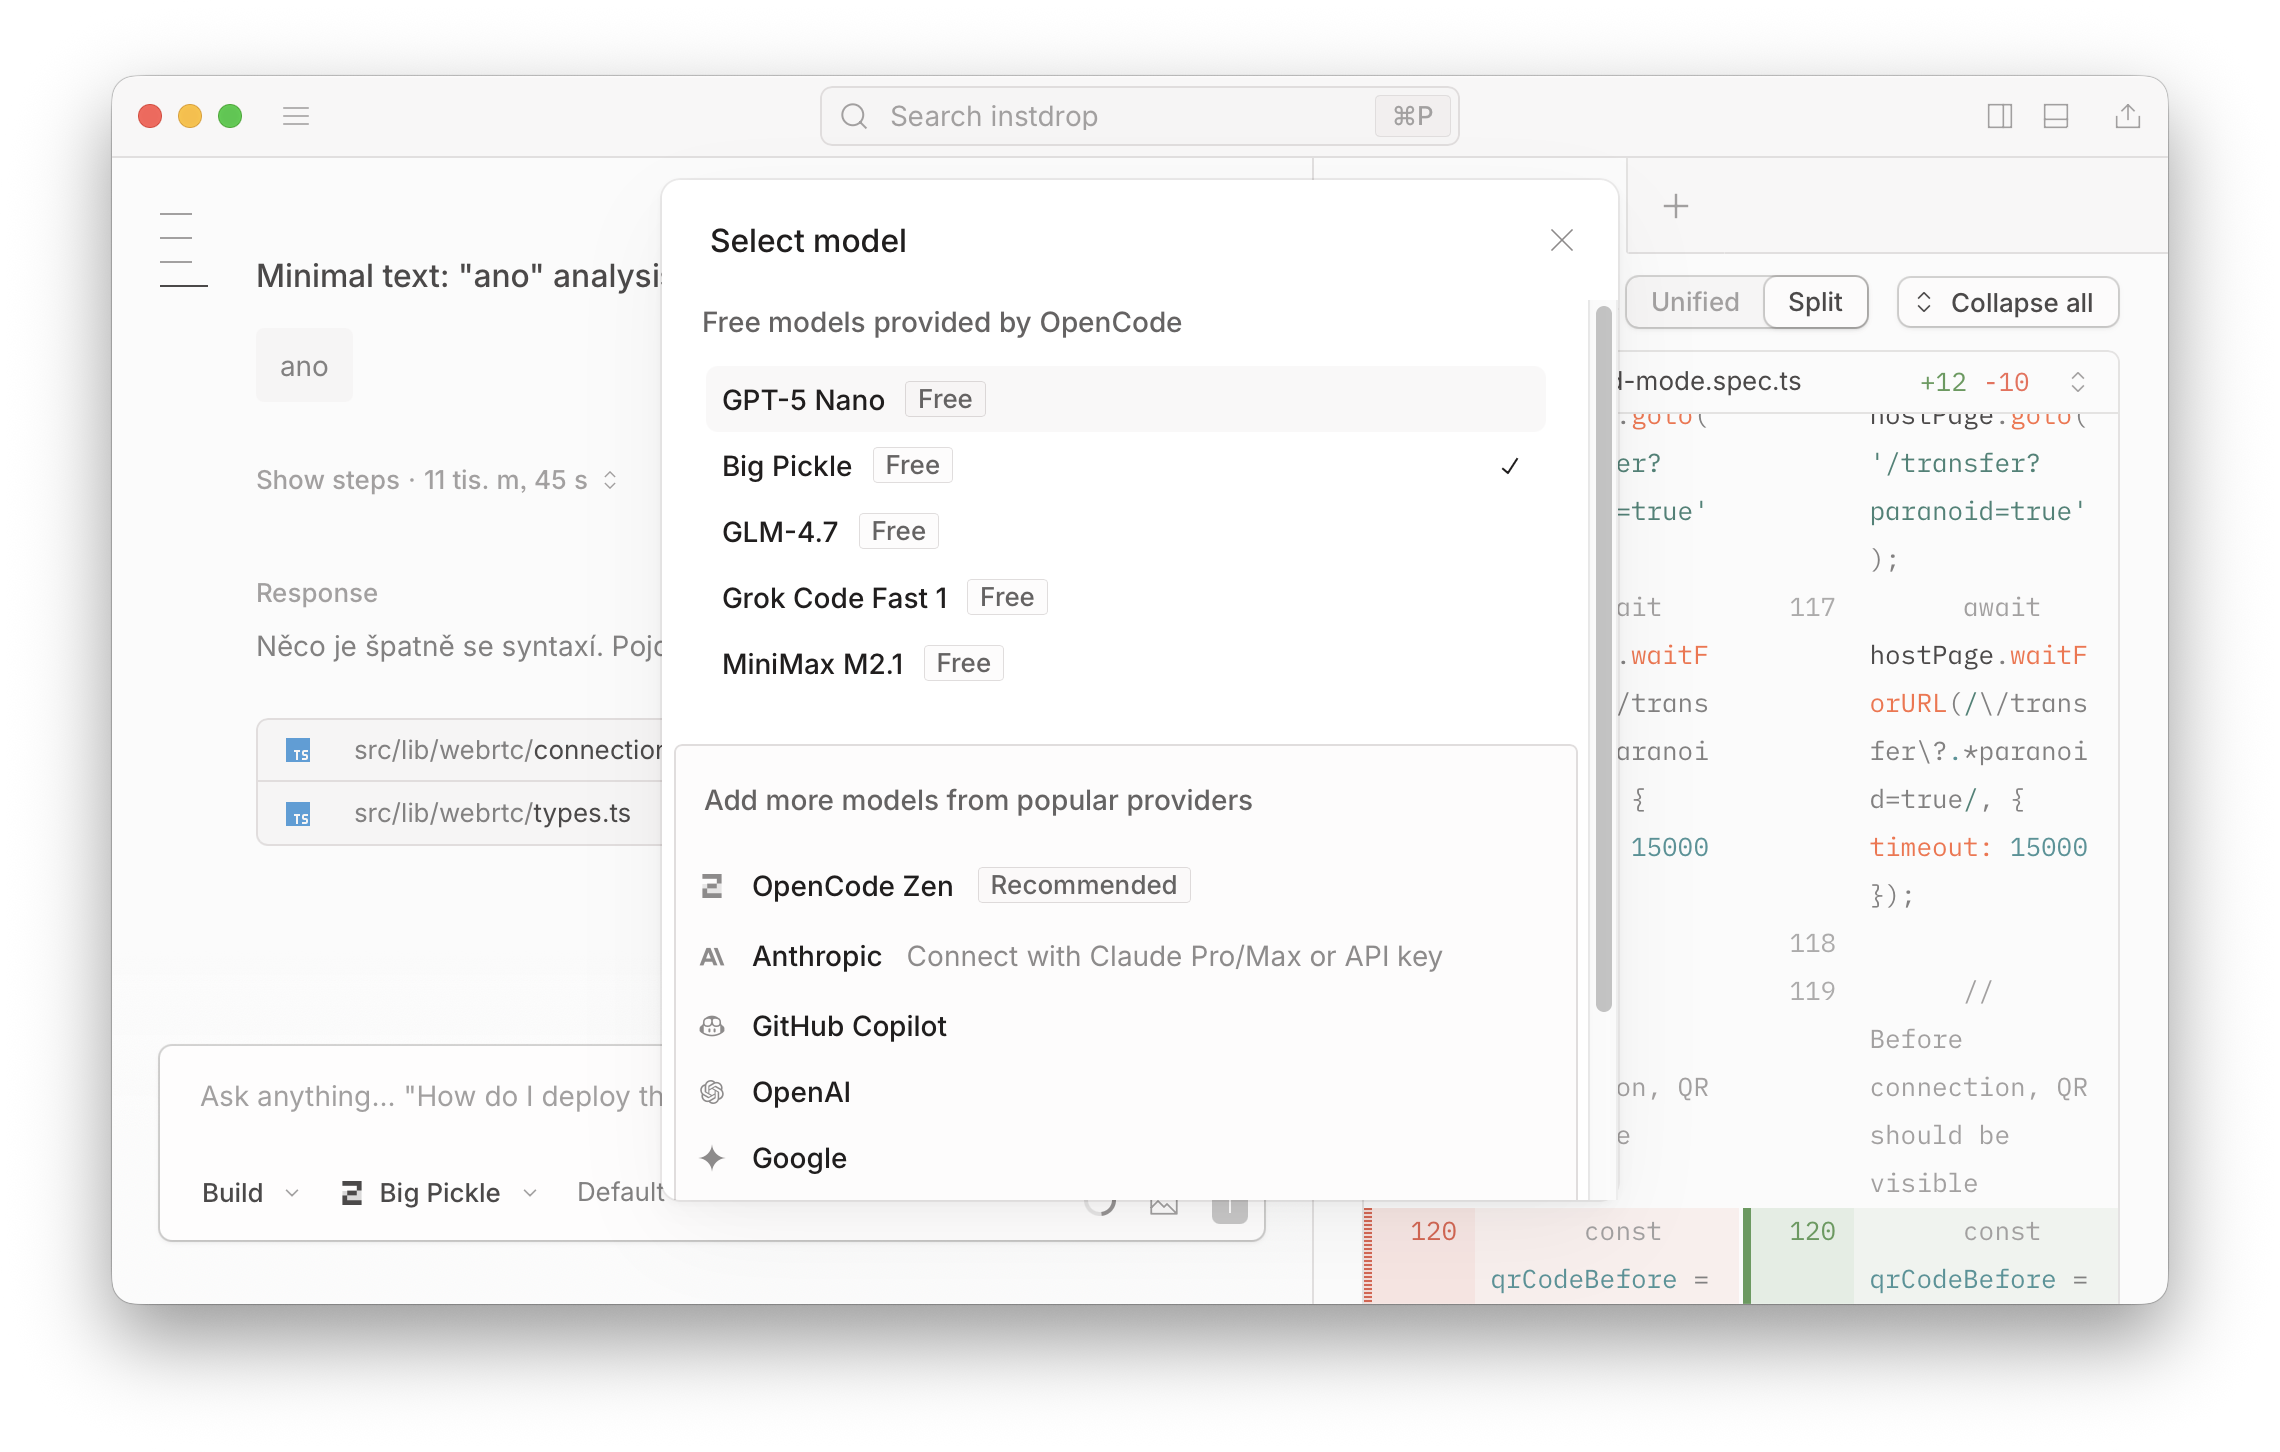
Task: Connect the Anthropic provider
Action: click(817, 956)
